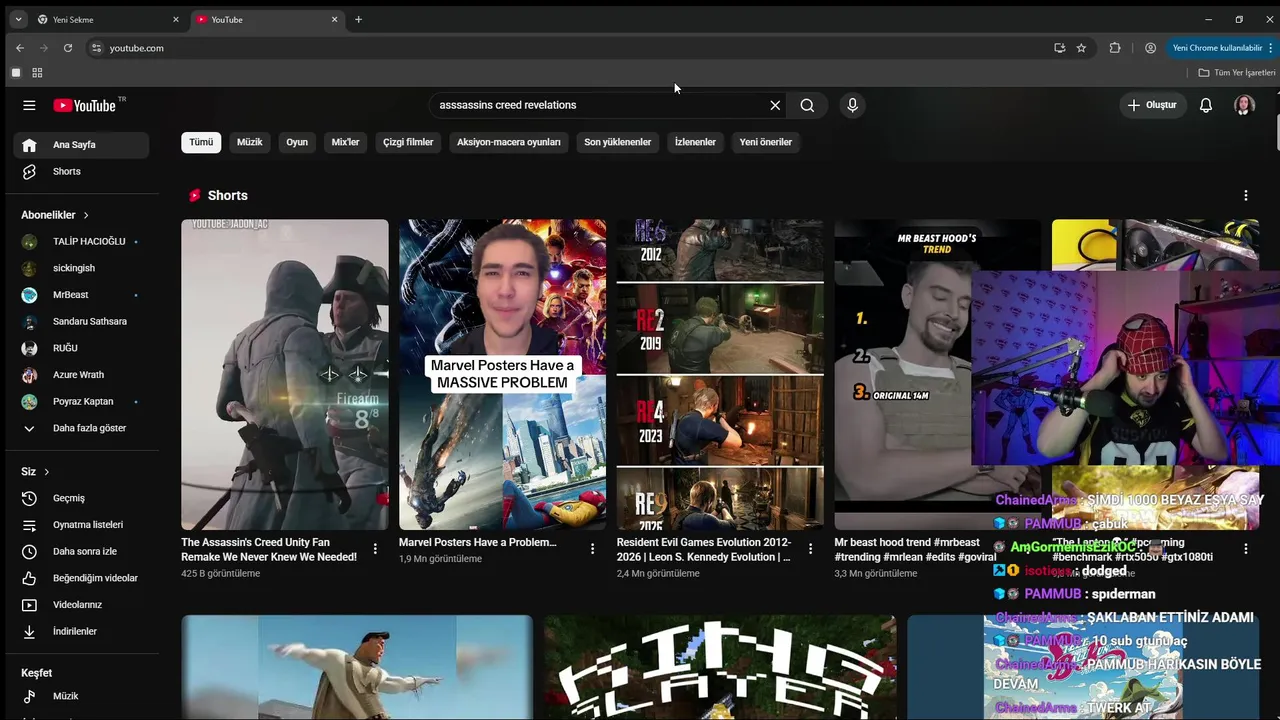Viewport: 1280px width, 720px height.
Task: Go back in Chrome
Action: point(20,48)
